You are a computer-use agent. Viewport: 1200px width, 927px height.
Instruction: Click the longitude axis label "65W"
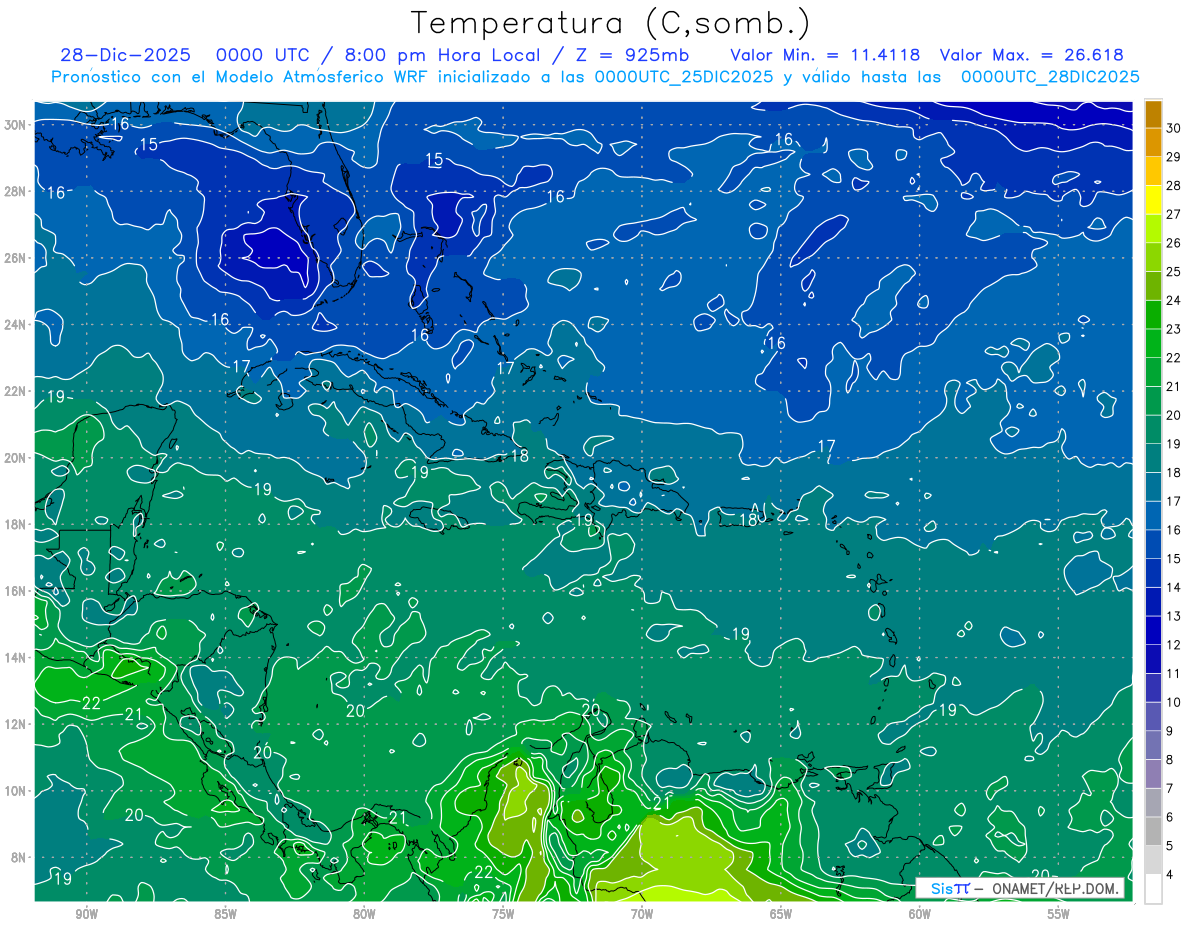click(x=781, y=915)
